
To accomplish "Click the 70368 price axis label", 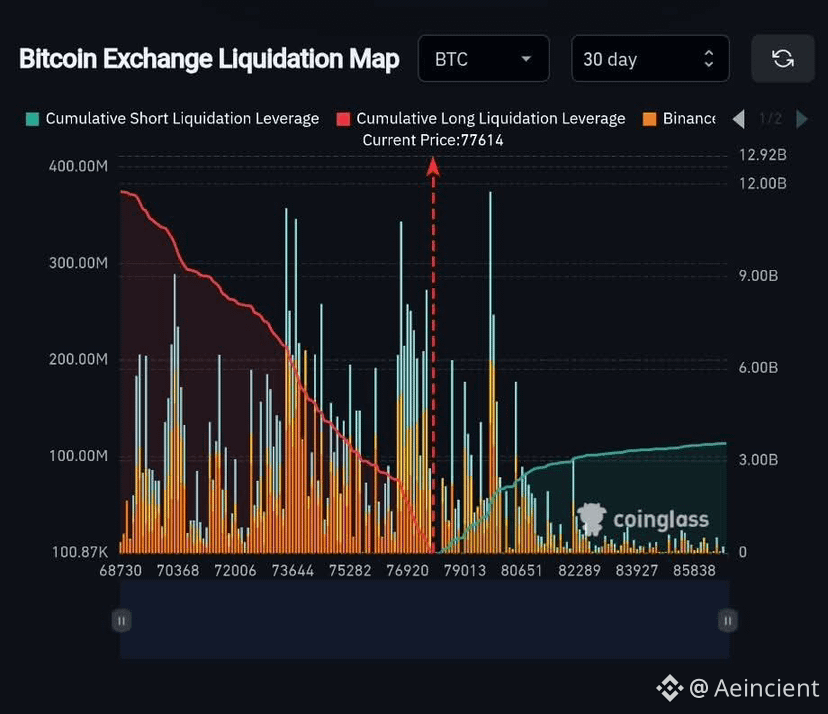I will 178,571.
